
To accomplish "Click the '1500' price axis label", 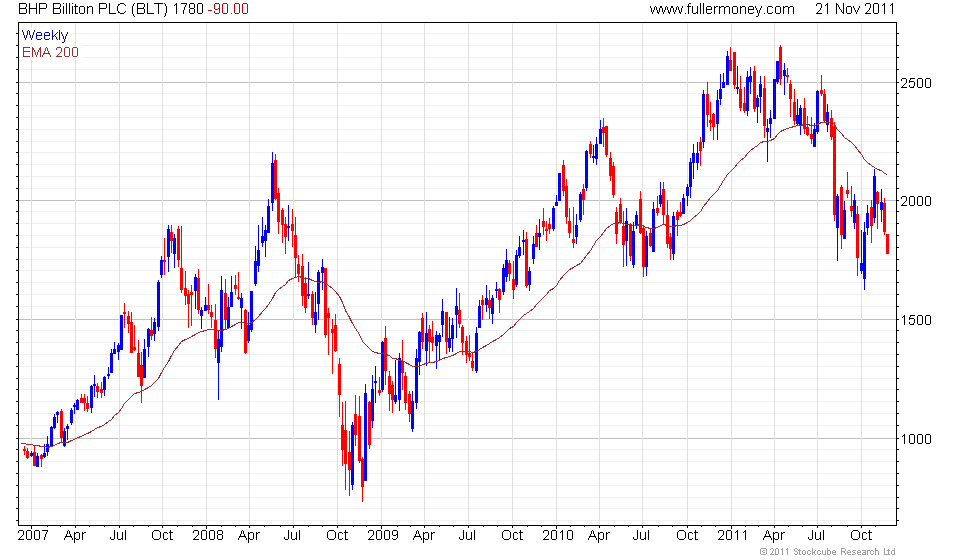I will coord(916,320).
